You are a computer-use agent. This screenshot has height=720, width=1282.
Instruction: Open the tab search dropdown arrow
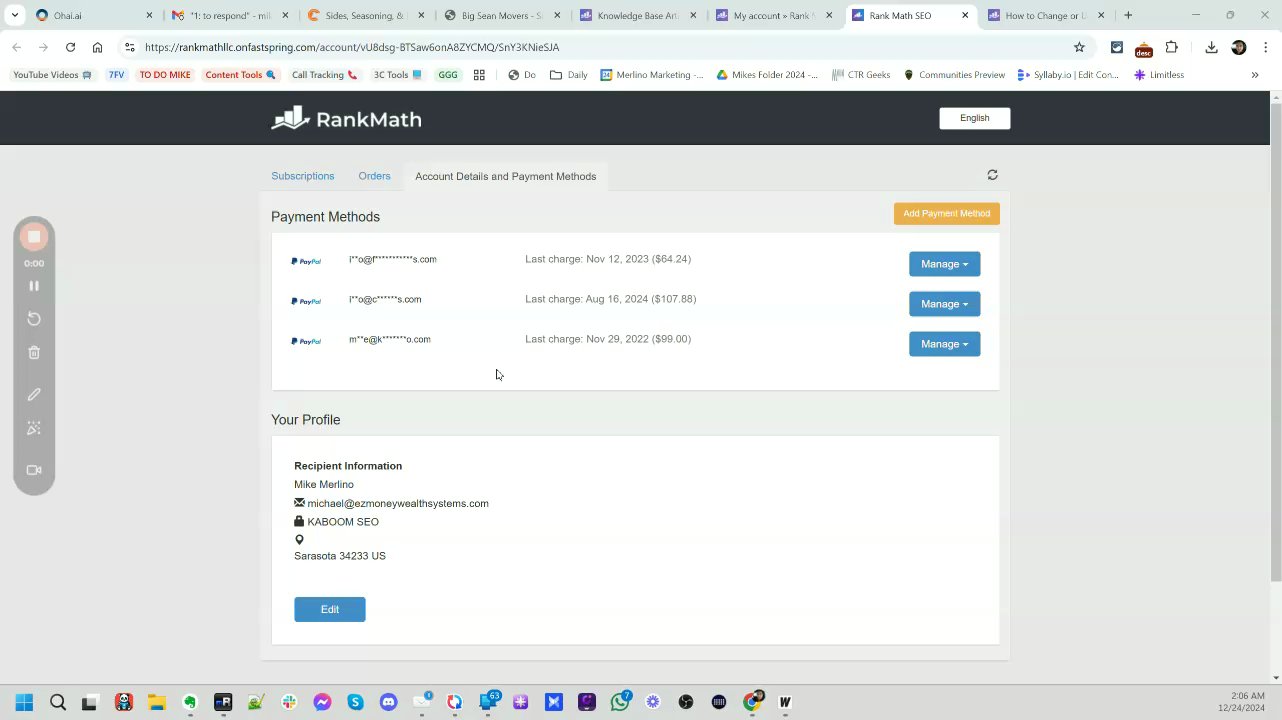pos(14,15)
